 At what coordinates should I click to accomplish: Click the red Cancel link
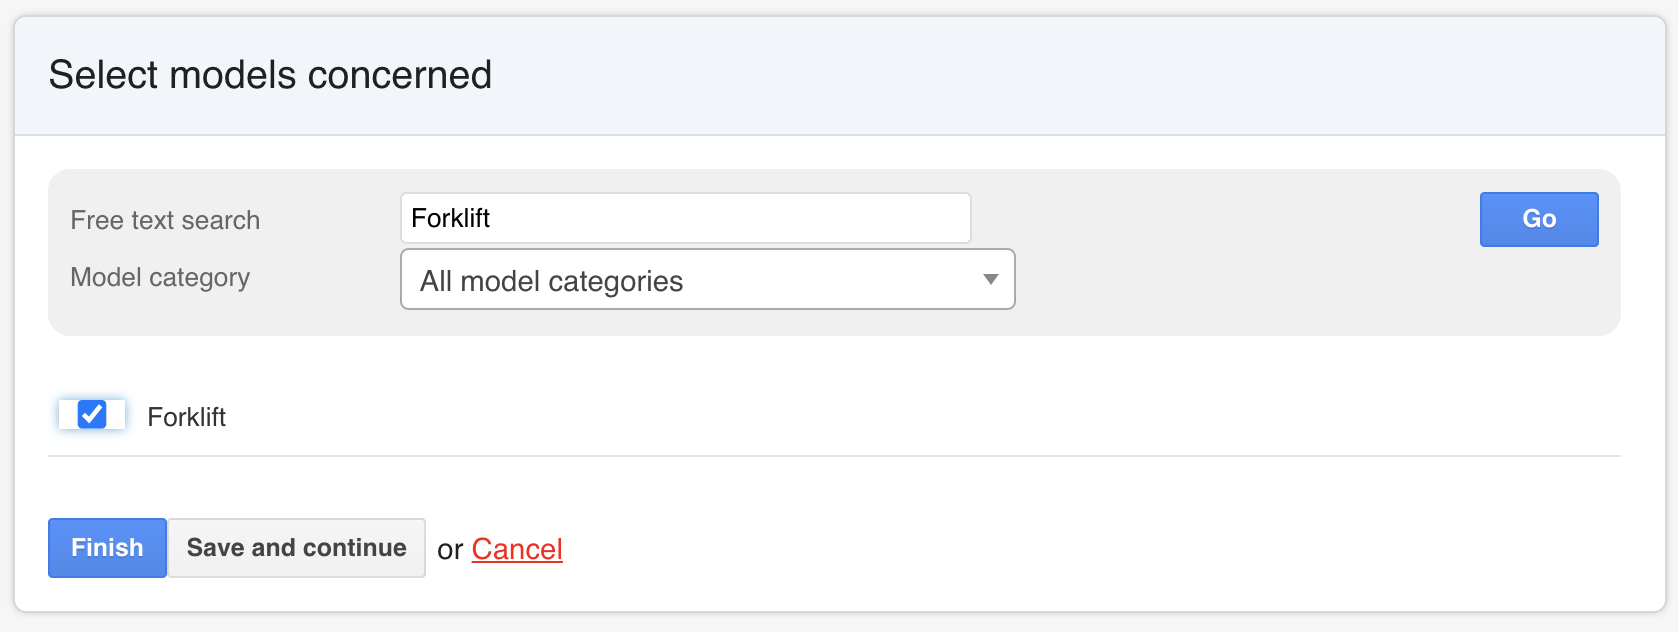[x=517, y=549]
